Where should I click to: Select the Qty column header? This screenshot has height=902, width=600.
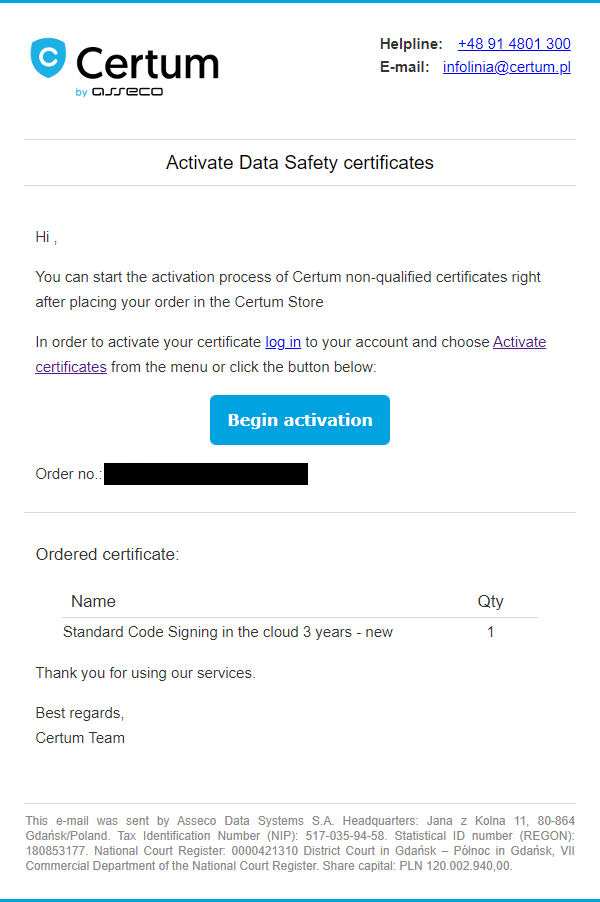490,602
